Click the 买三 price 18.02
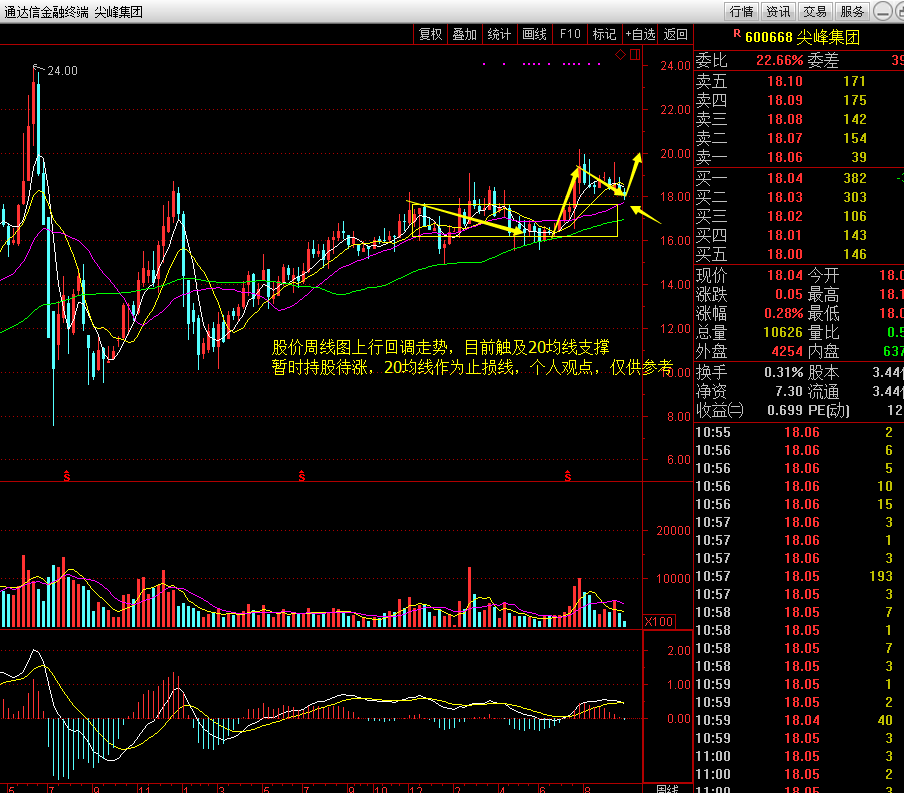904x793 pixels. (785, 216)
